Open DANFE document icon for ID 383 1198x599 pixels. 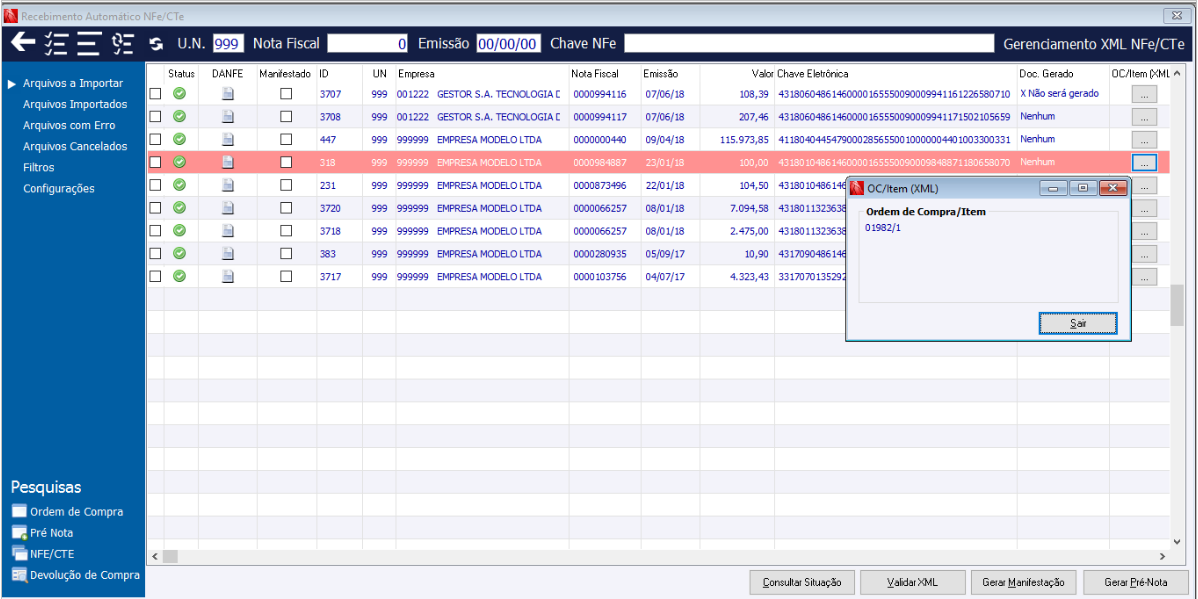[228, 253]
